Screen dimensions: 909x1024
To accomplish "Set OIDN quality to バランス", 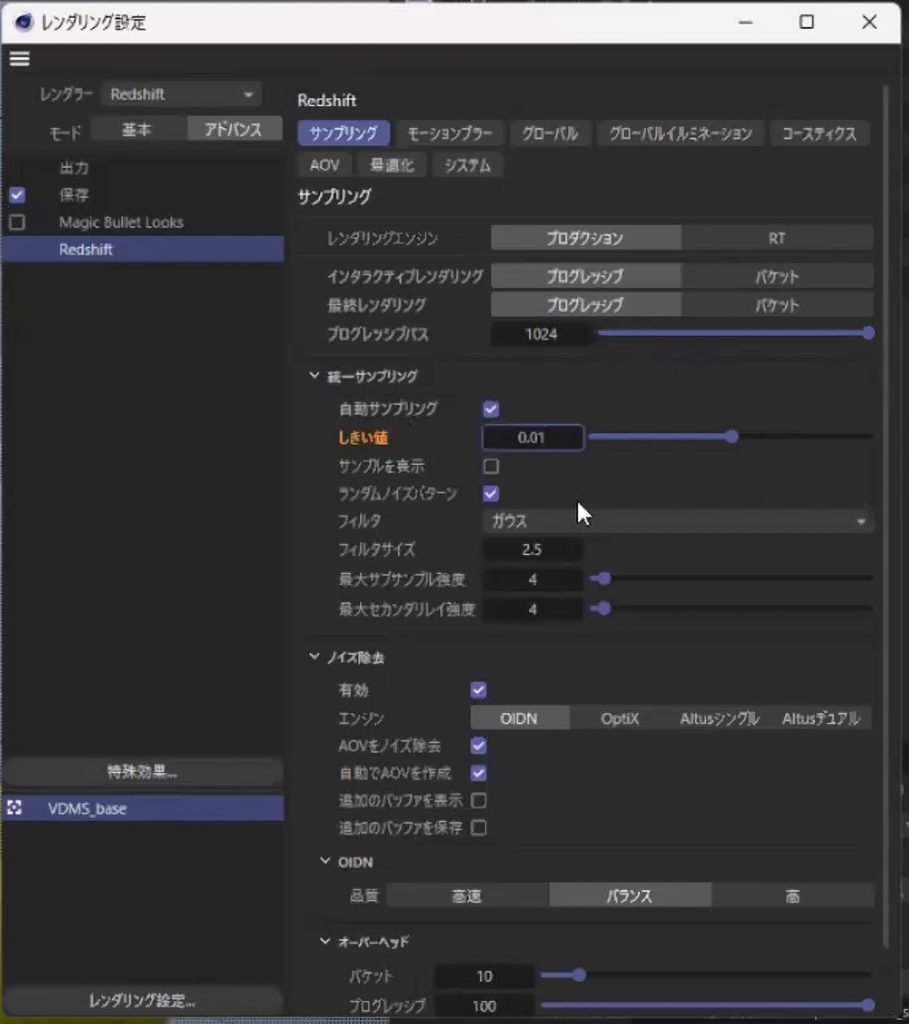I will click(630, 896).
